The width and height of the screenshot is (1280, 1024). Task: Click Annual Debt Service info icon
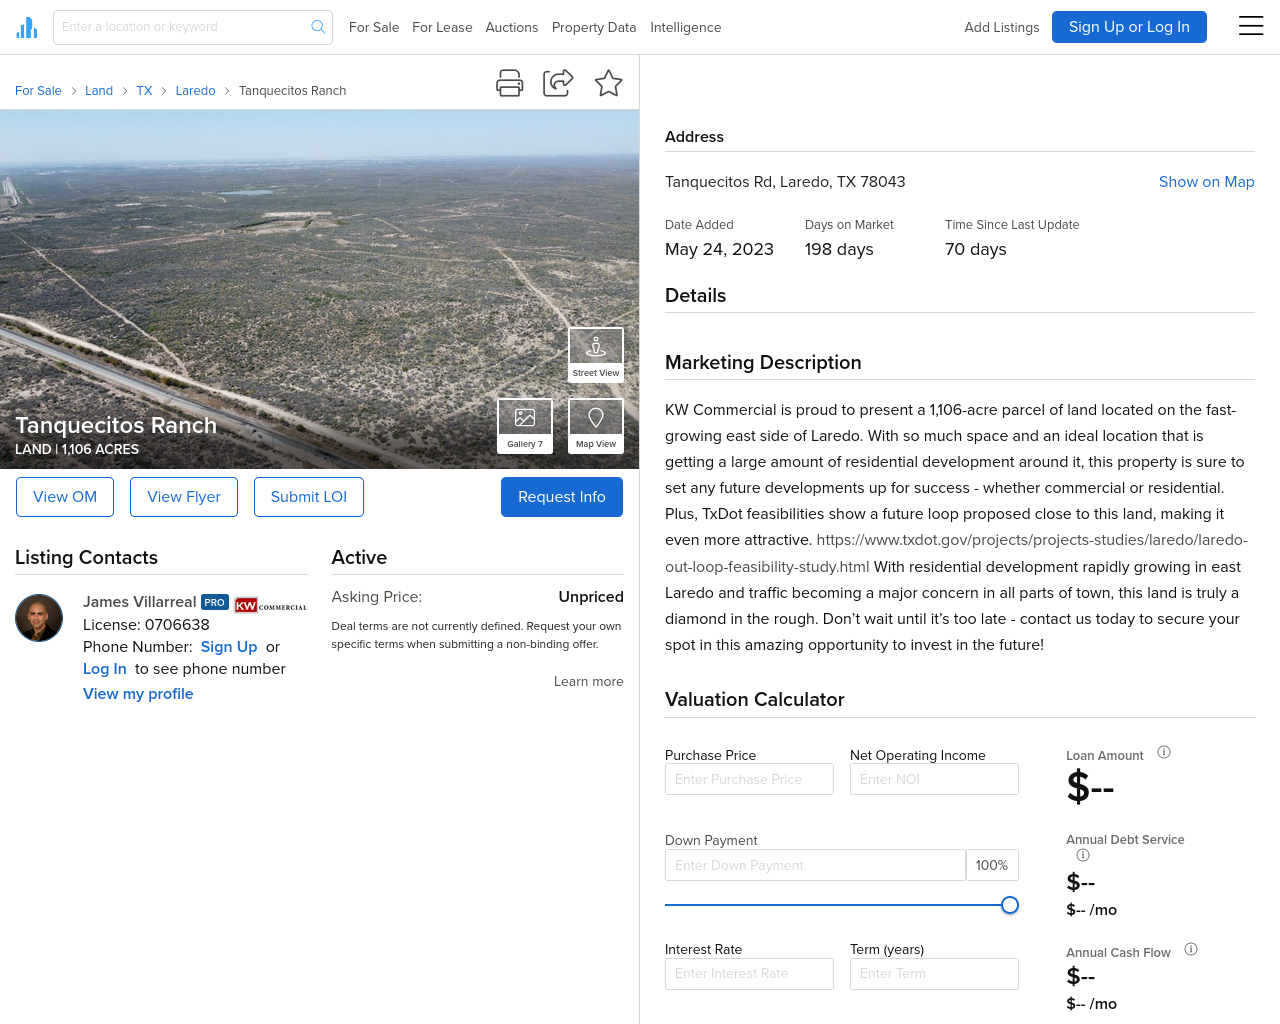click(x=1083, y=855)
